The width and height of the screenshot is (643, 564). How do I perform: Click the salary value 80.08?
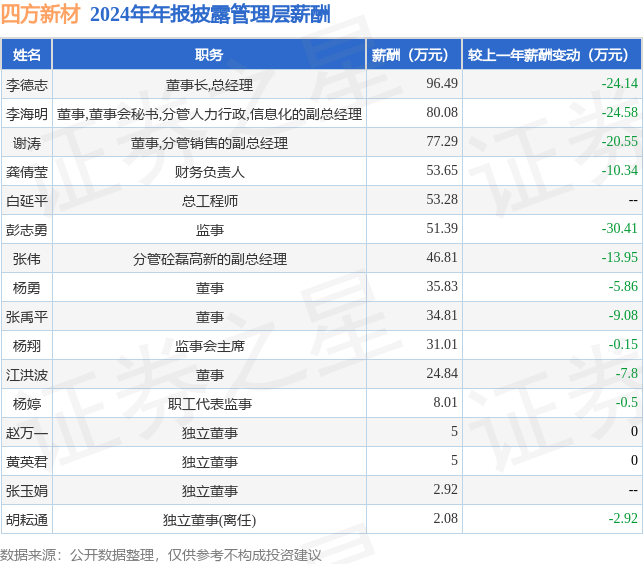[442, 112]
